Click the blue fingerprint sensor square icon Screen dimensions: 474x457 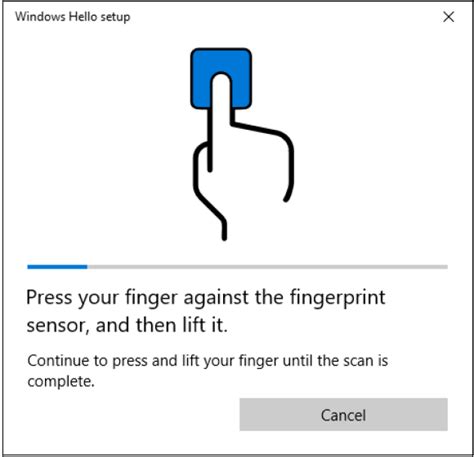(221, 78)
